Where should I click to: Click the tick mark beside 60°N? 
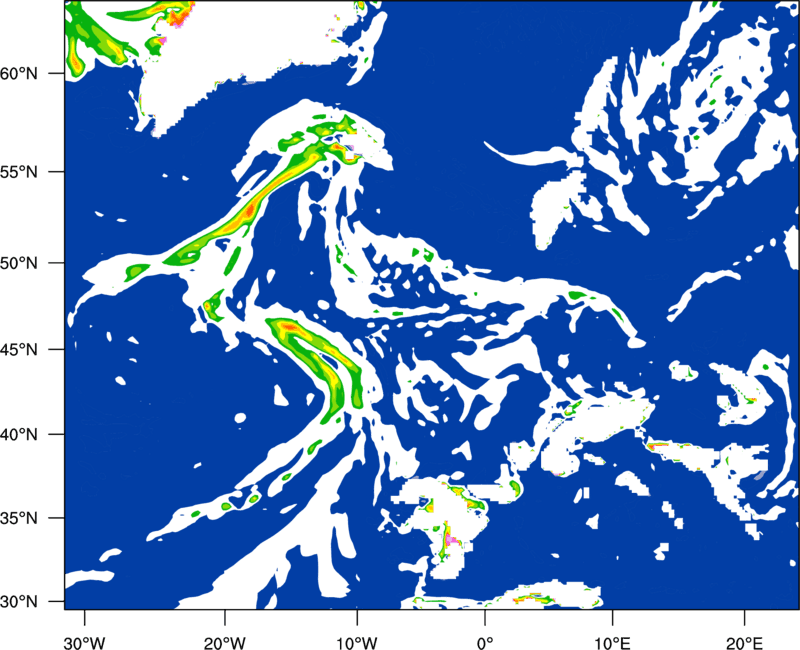(57, 73)
